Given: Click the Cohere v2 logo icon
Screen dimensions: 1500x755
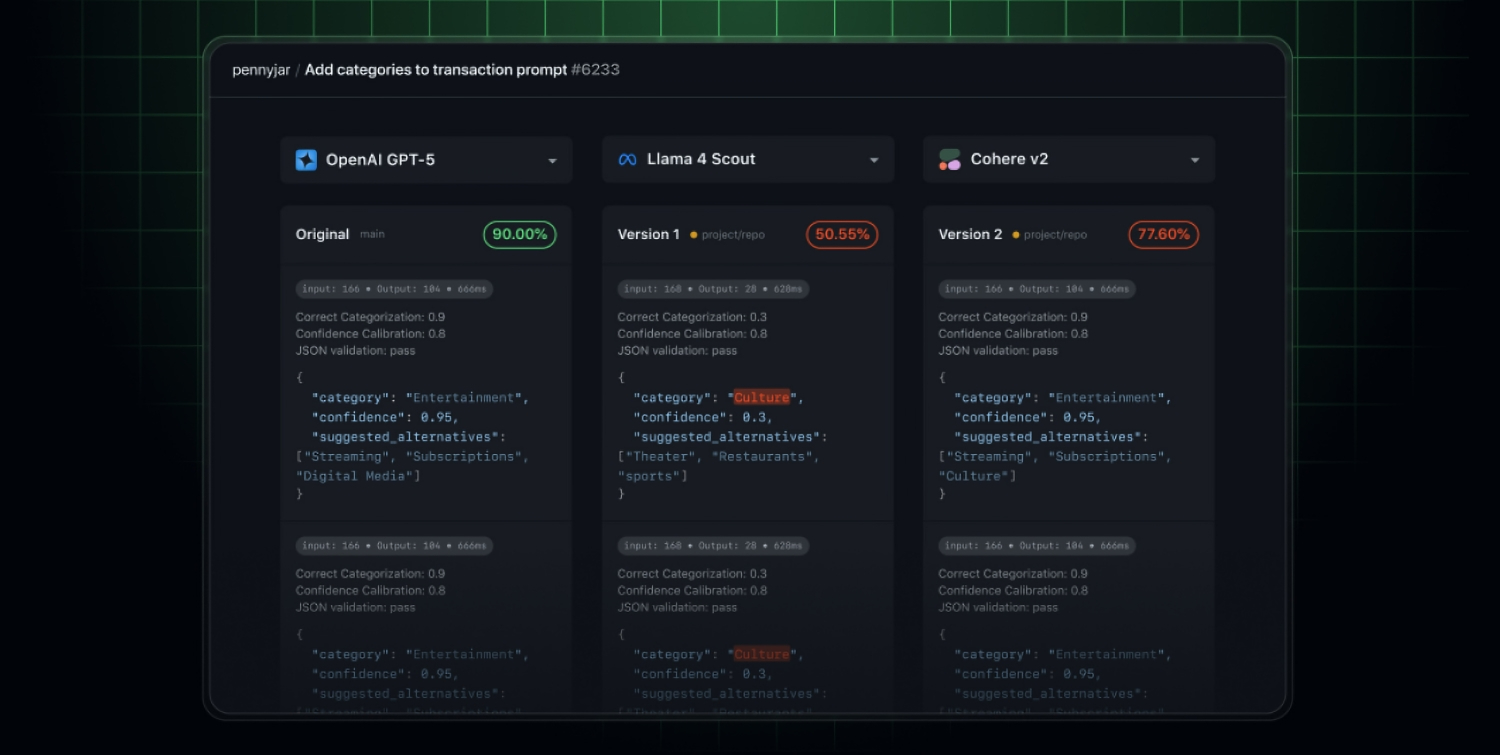Looking at the screenshot, I should (949, 160).
